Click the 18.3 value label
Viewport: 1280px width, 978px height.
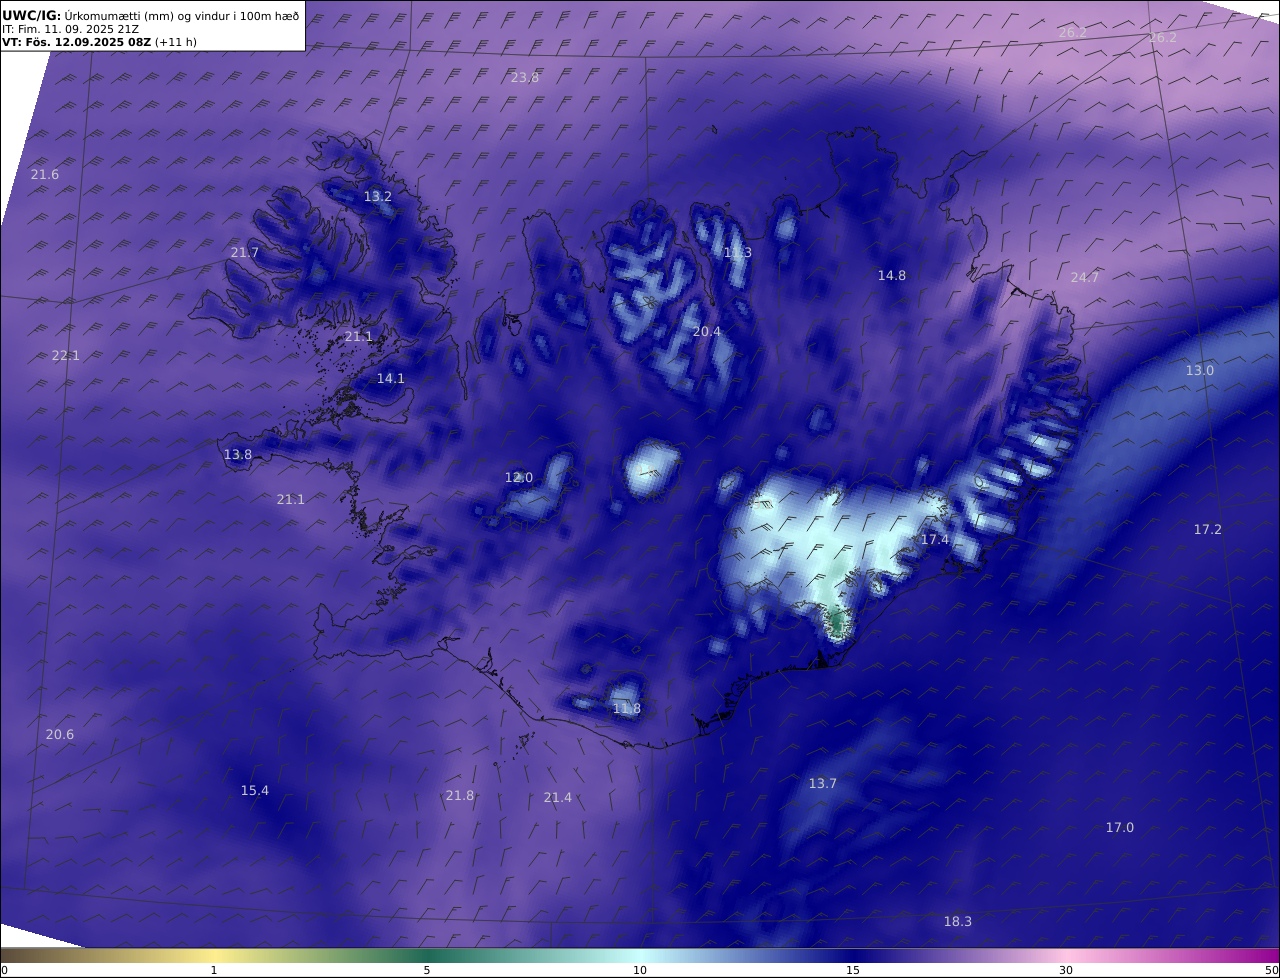click(x=958, y=922)
